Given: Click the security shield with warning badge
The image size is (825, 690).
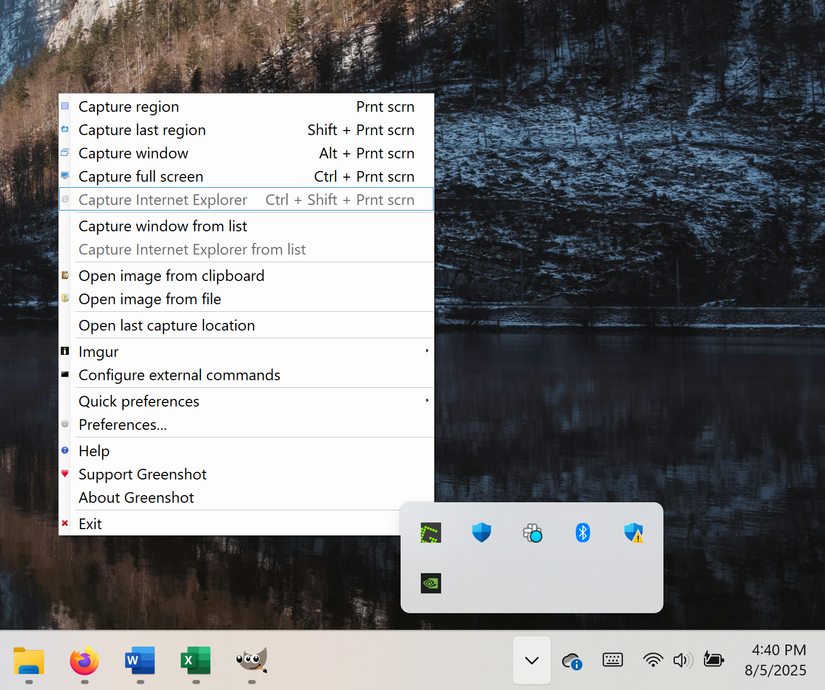Looking at the screenshot, I should (x=633, y=533).
